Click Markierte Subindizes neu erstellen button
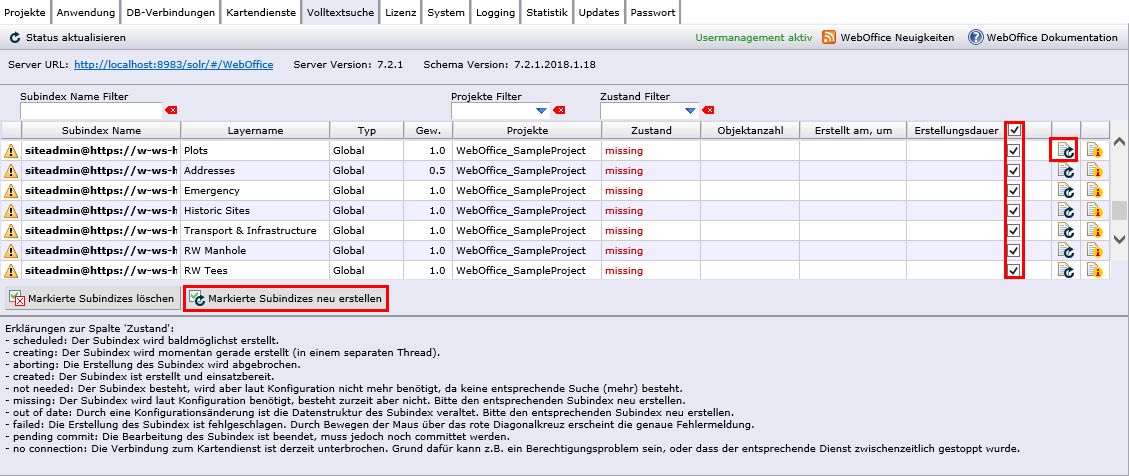This screenshot has height=476, width=1129. click(x=286, y=298)
